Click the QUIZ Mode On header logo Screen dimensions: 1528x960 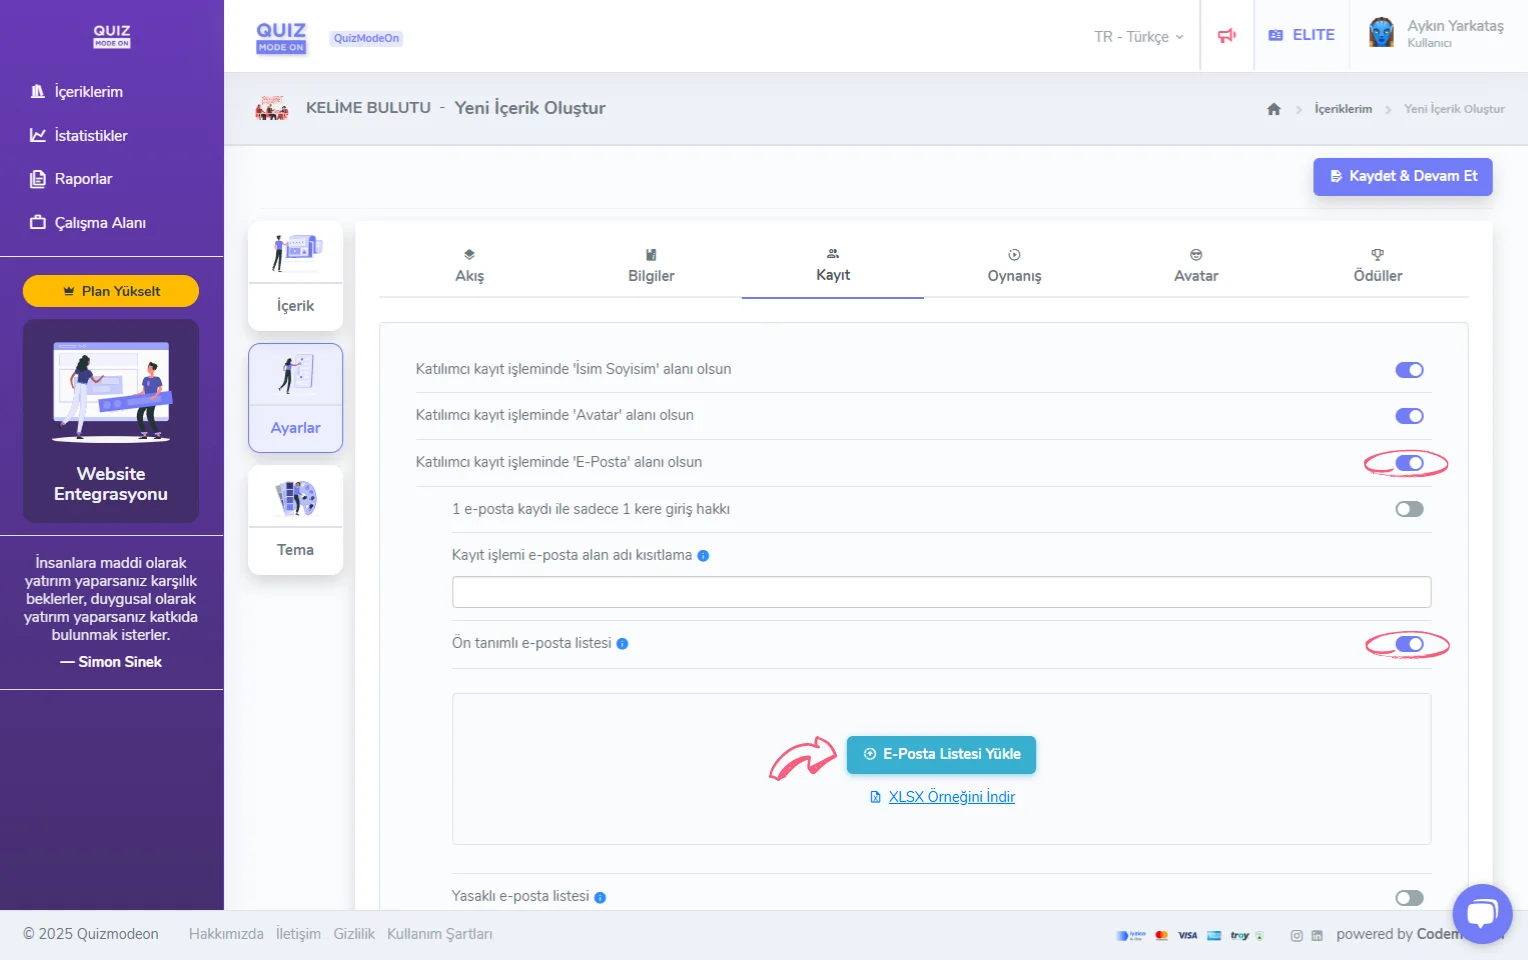[281, 37]
